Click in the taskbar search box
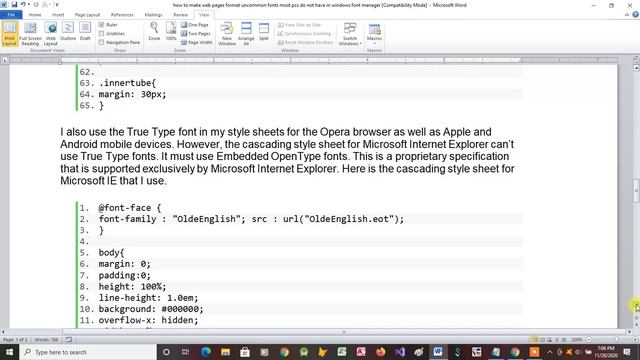 tap(88, 352)
